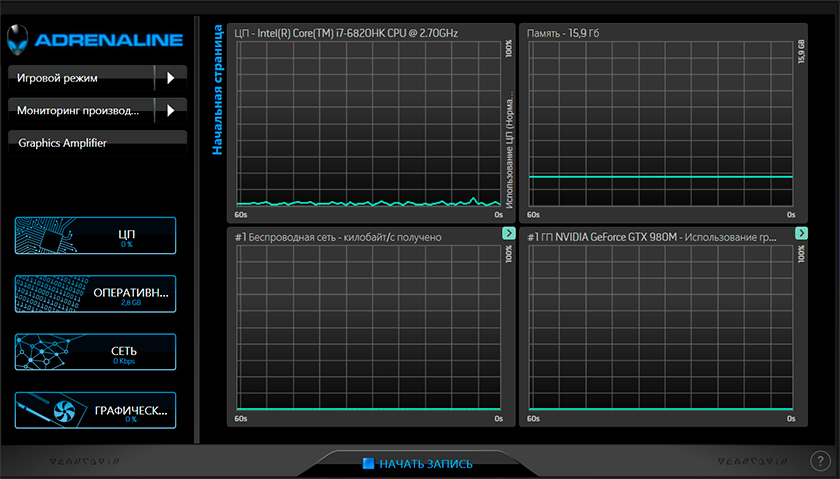The width and height of the screenshot is (840, 479).
Task: Expand the Игровой режим menu arrow
Action: [170, 78]
